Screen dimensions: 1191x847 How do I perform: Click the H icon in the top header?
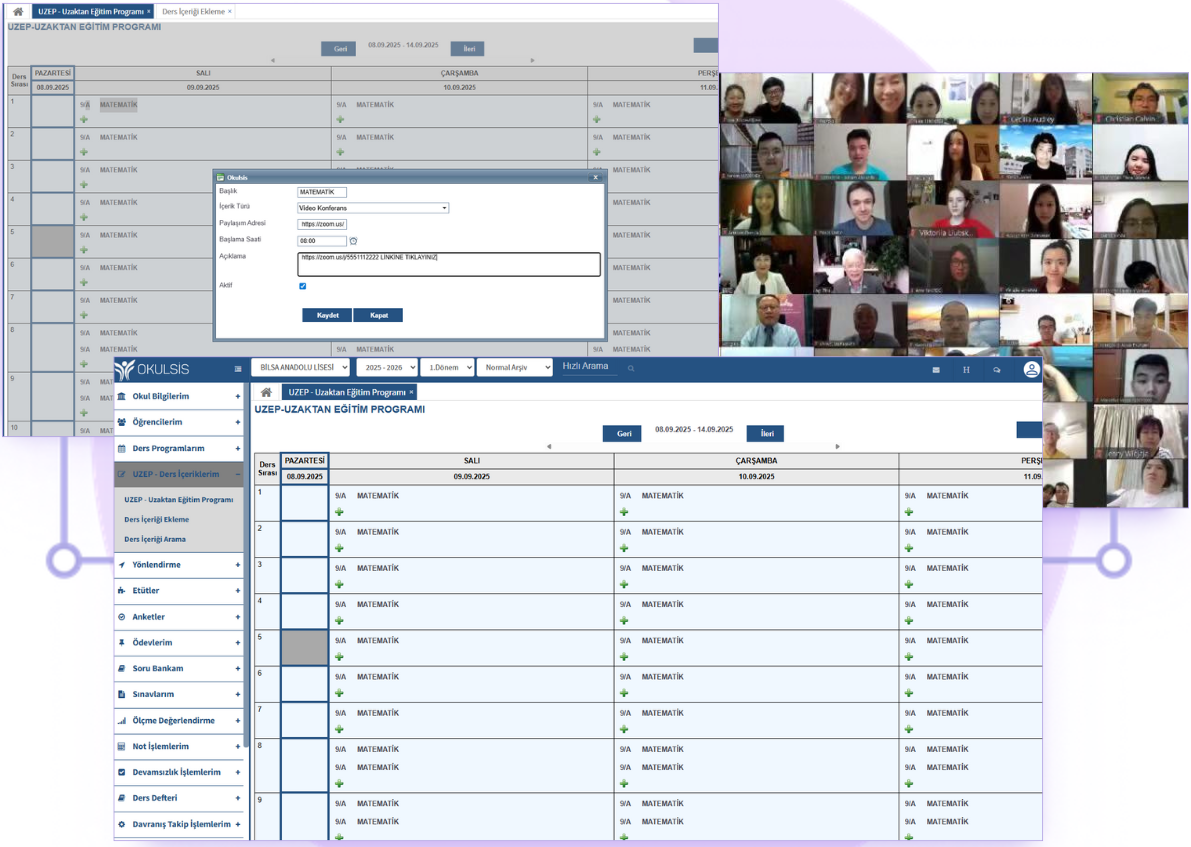[966, 370]
